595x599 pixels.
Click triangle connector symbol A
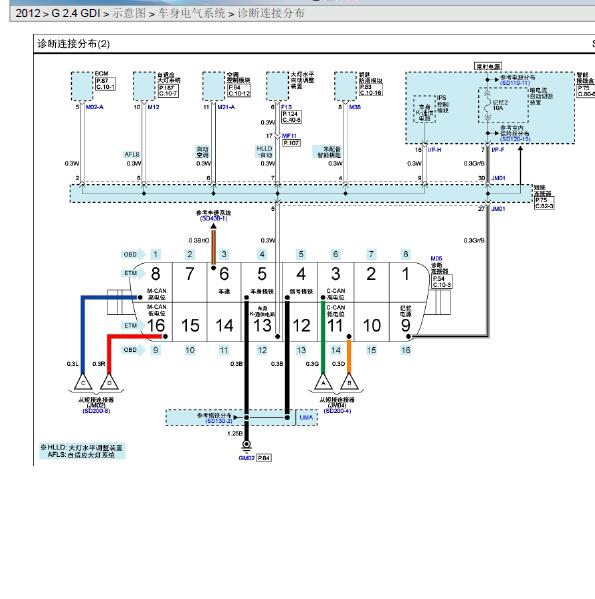(323, 382)
